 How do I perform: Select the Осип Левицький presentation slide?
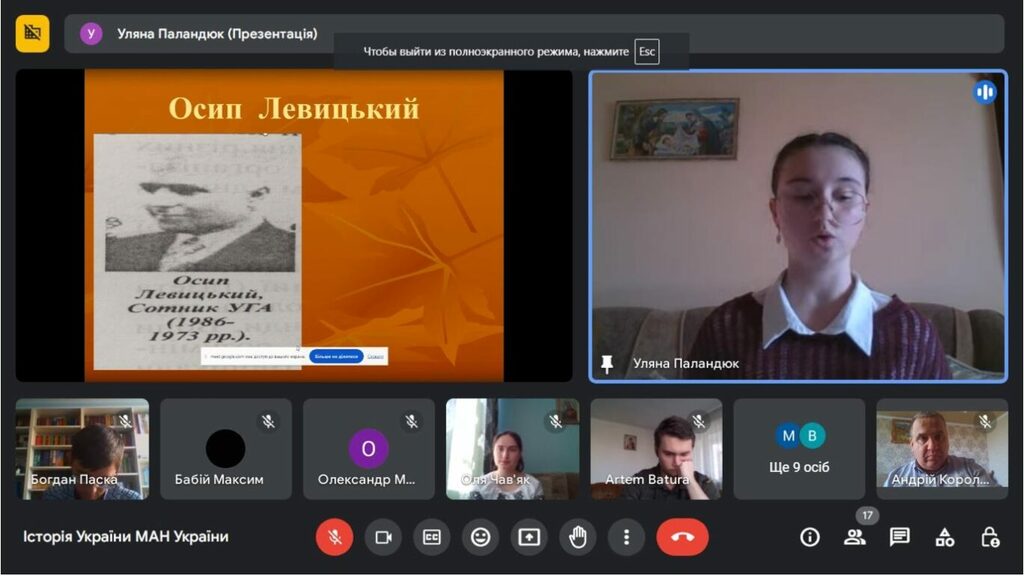pyautogui.click(x=293, y=225)
